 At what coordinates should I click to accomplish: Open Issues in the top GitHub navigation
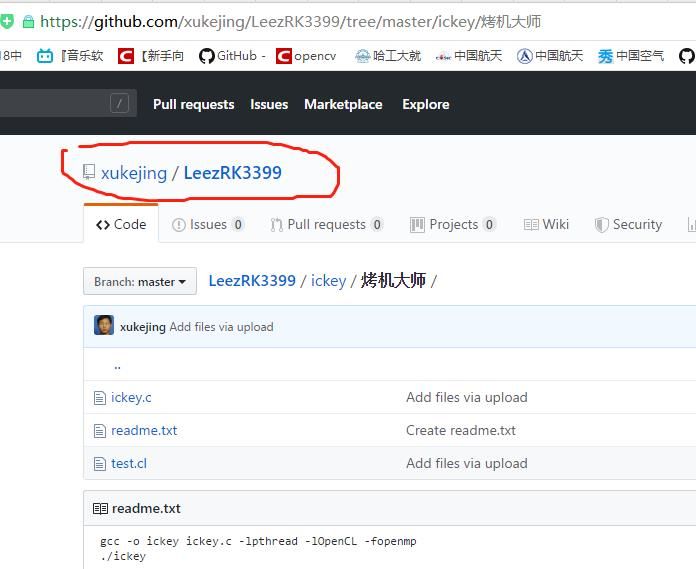pos(269,104)
